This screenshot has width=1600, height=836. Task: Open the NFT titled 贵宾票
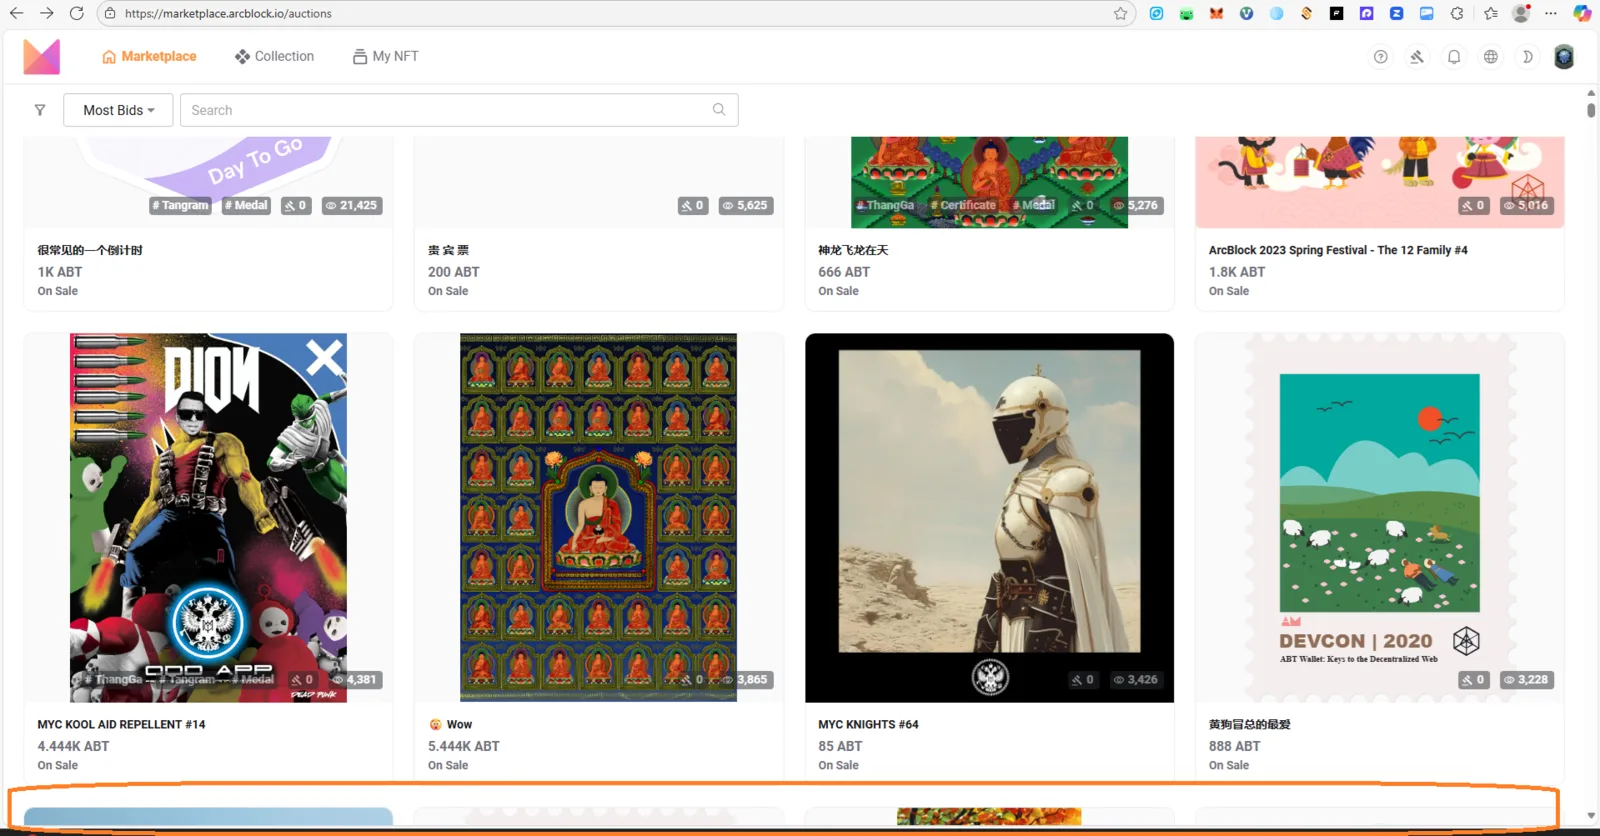pyautogui.click(x=448, y=250)
